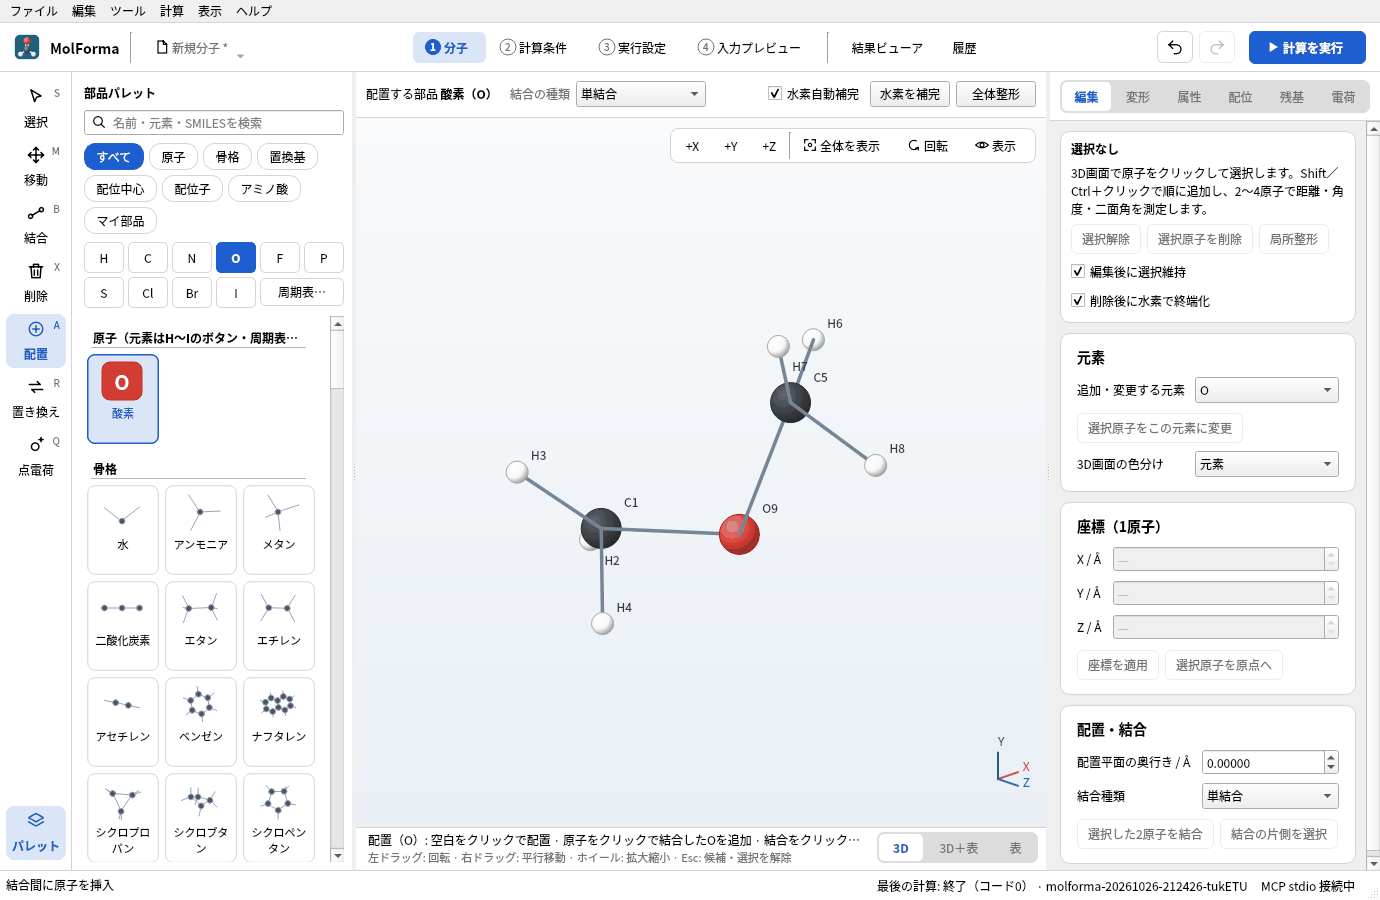1380x900 pixels.
Task: Click the MolForma app logo
Action: point(27,47)
